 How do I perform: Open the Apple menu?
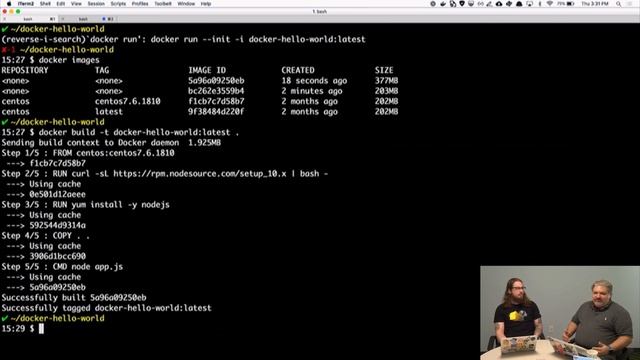(x=9, y=4)
